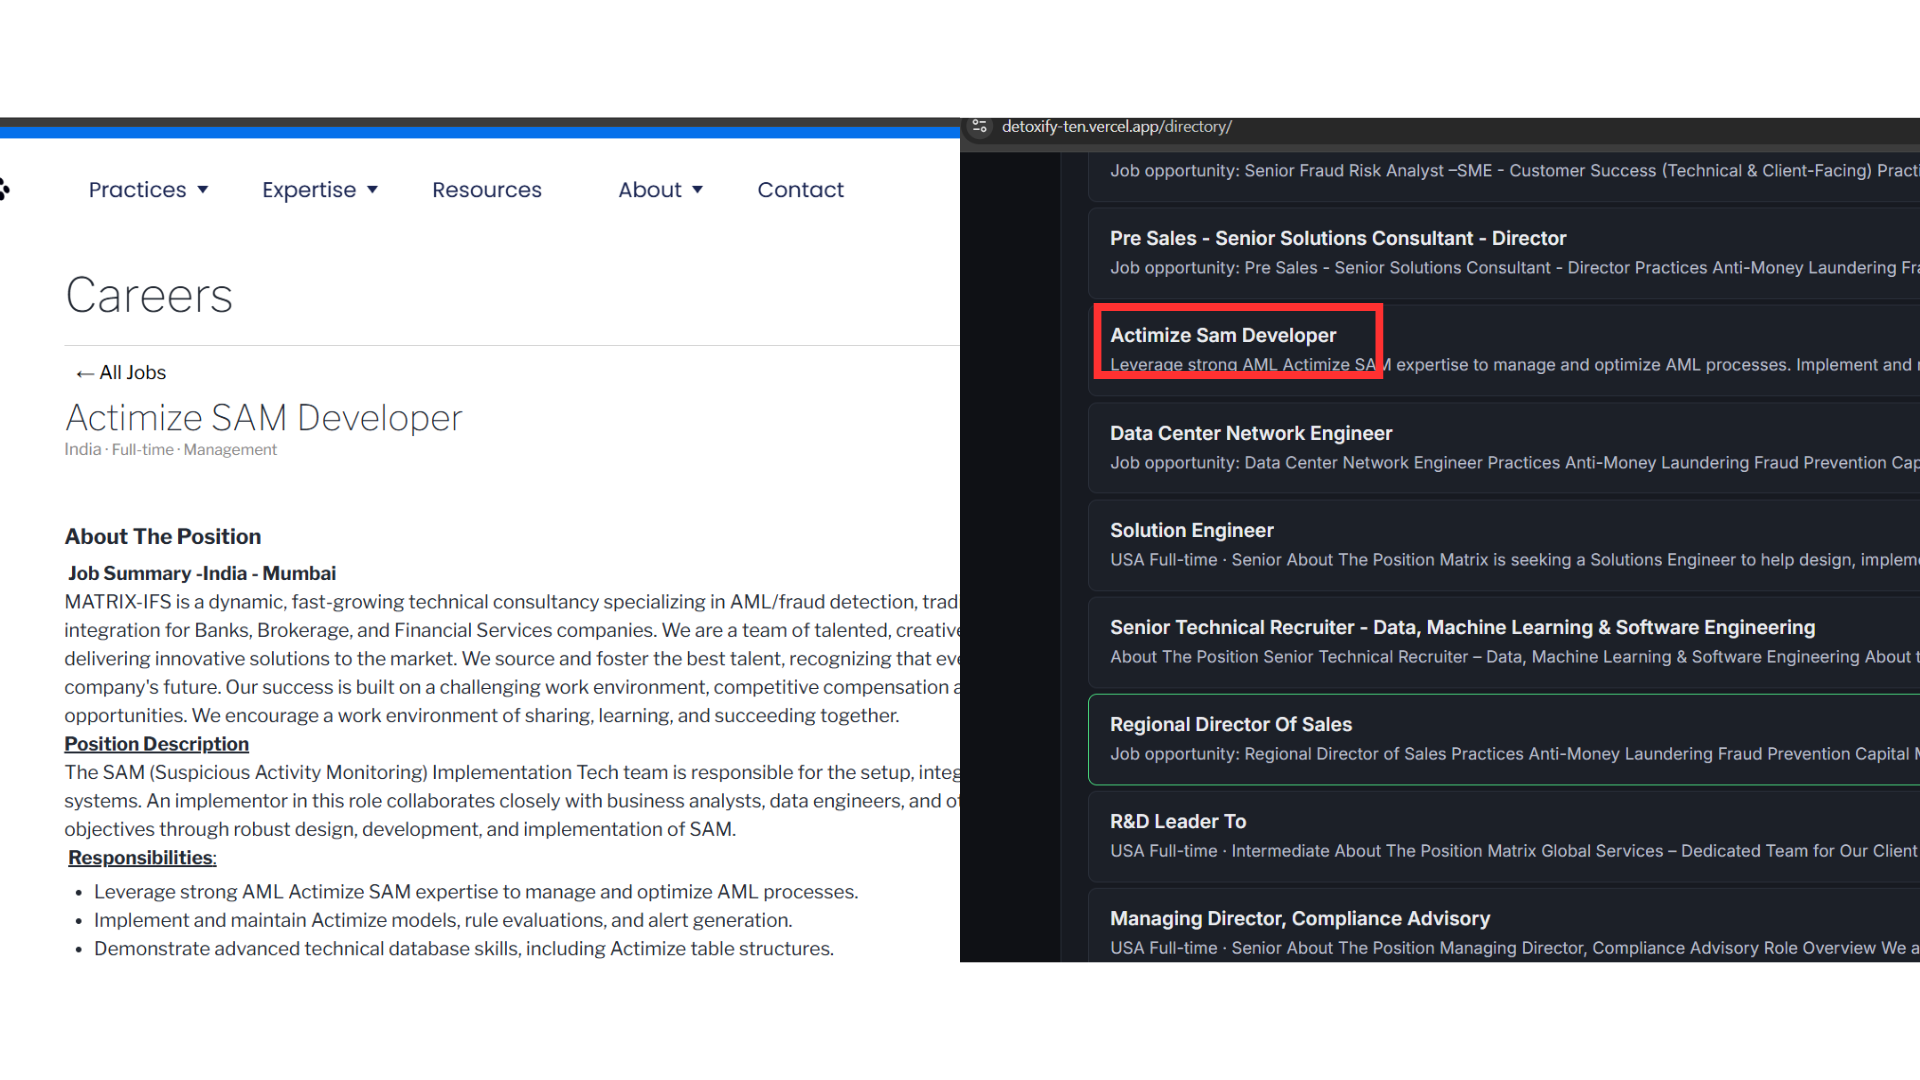Open Pre Sales Senior Solutions Consultant listing
1920x1080 pixels.
(1504, 253)
